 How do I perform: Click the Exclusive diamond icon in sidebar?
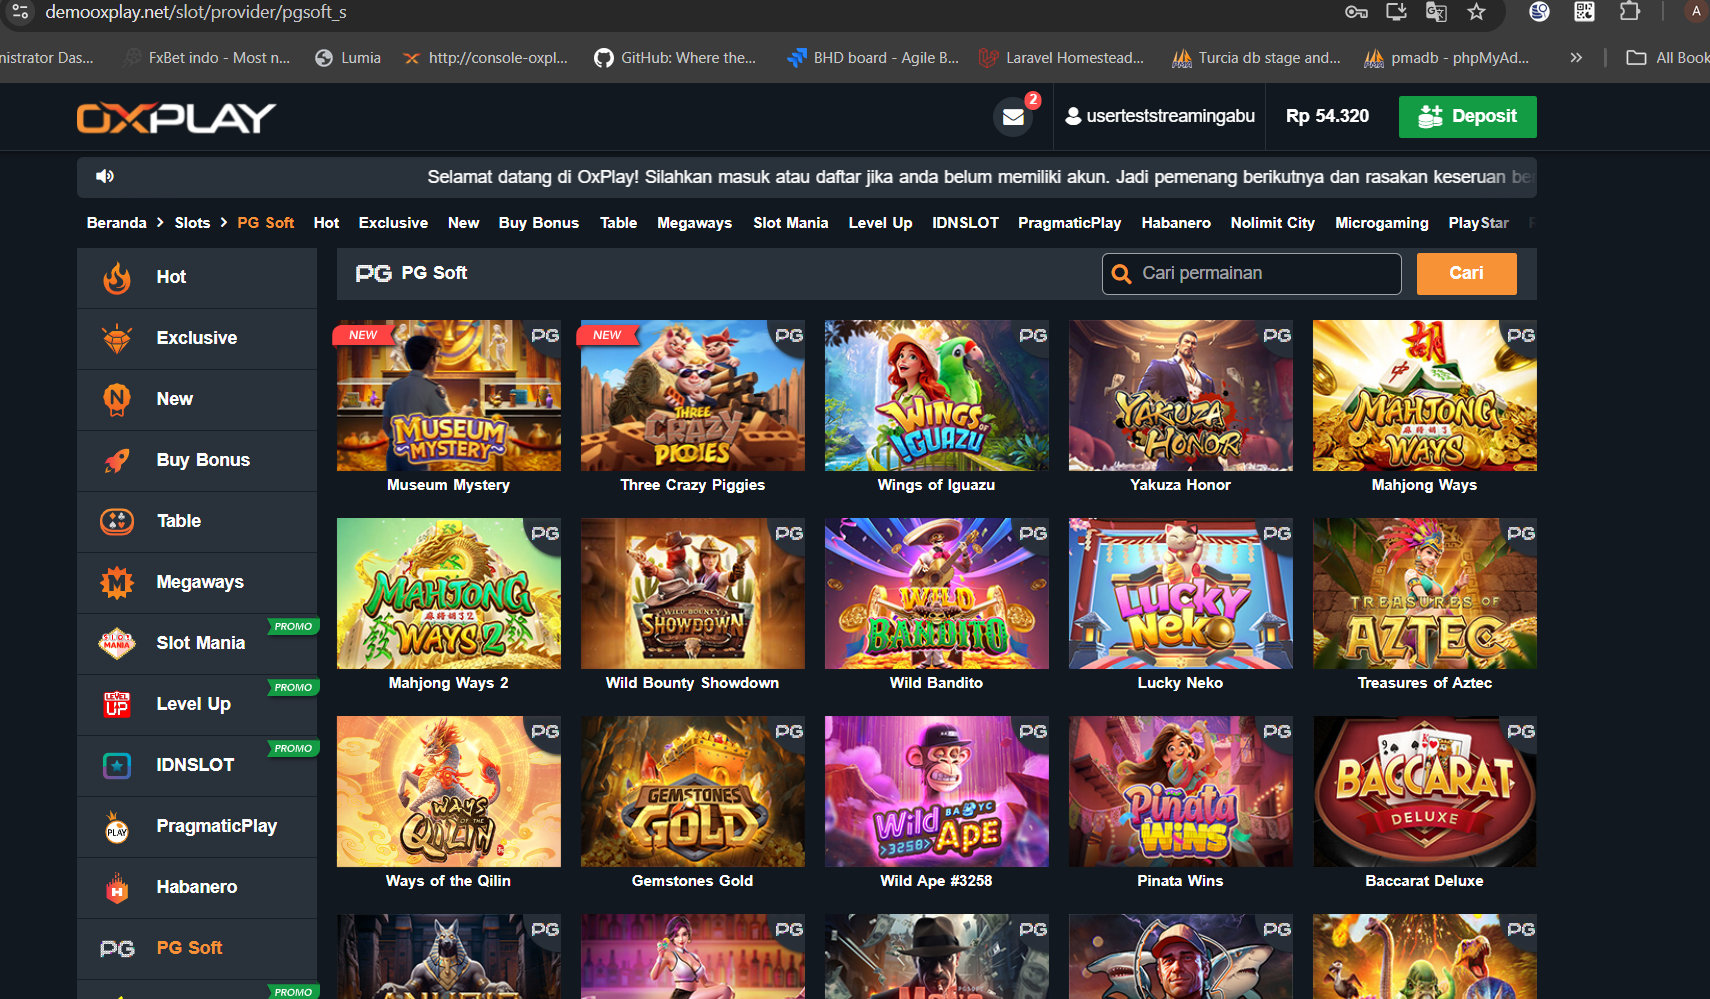coord(117,339)
